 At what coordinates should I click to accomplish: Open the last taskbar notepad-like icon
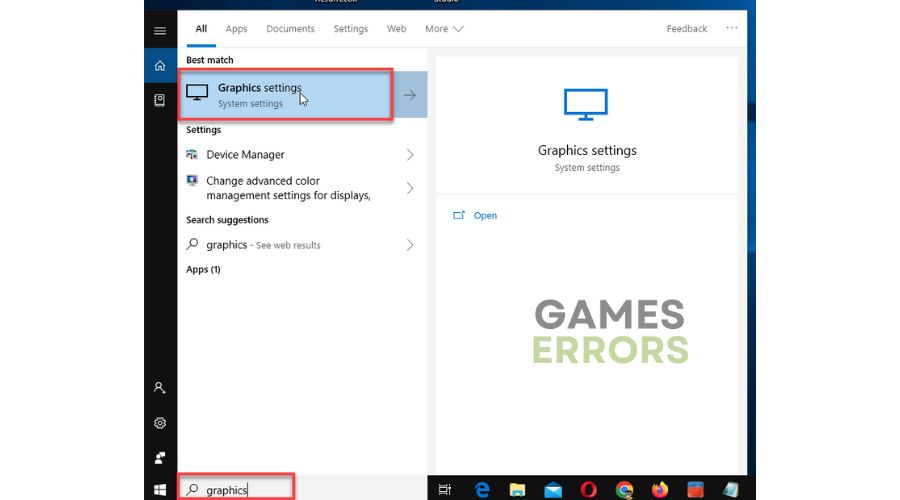[x=731, y=490]
